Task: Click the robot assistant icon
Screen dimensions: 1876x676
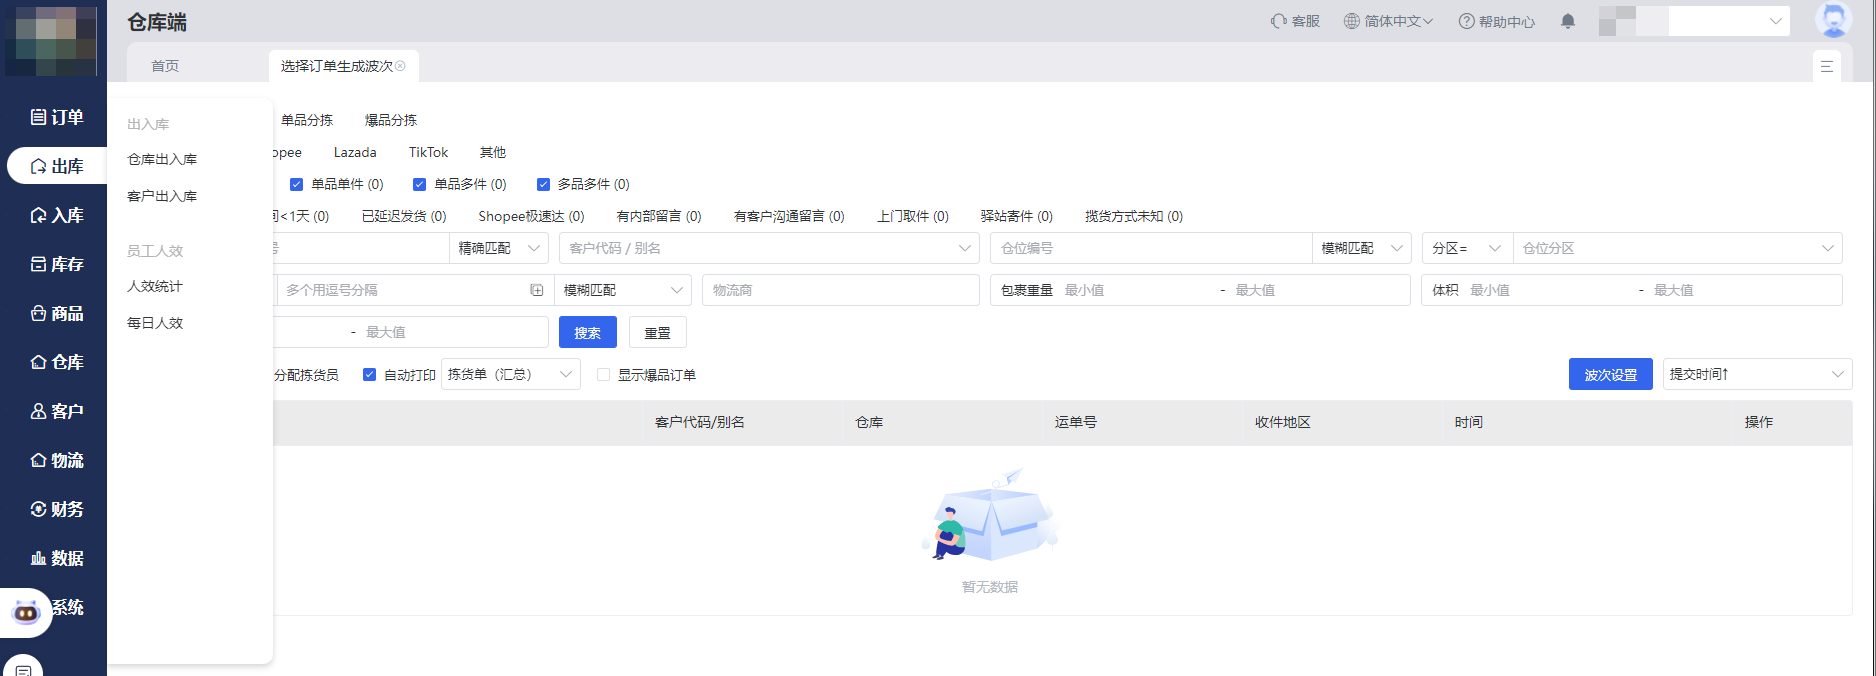Action: 26,612
